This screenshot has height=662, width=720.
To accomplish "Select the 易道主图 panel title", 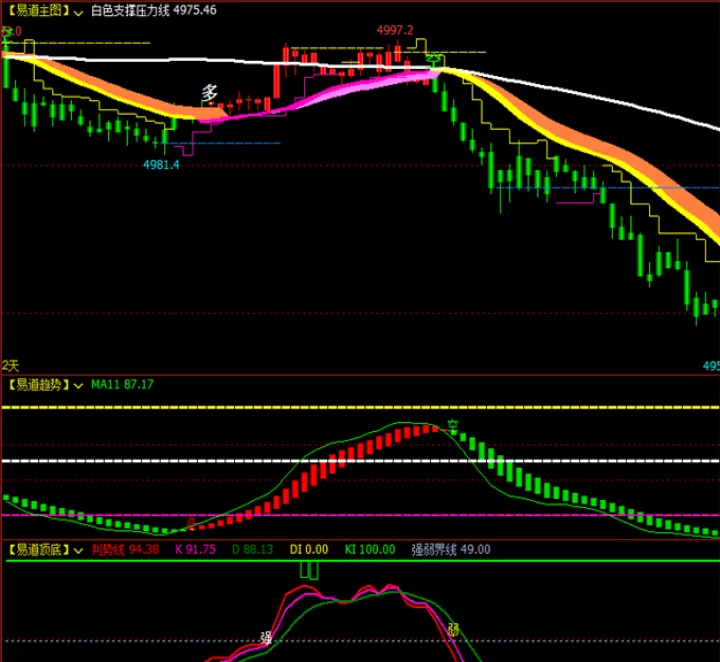I will 36,11.
